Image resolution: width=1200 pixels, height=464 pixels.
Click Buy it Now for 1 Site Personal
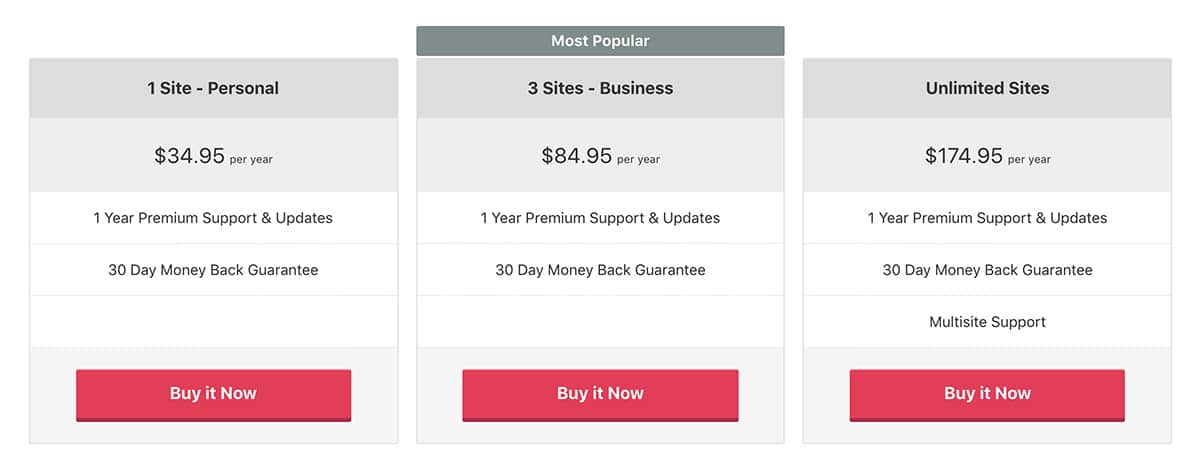point(213,395)
